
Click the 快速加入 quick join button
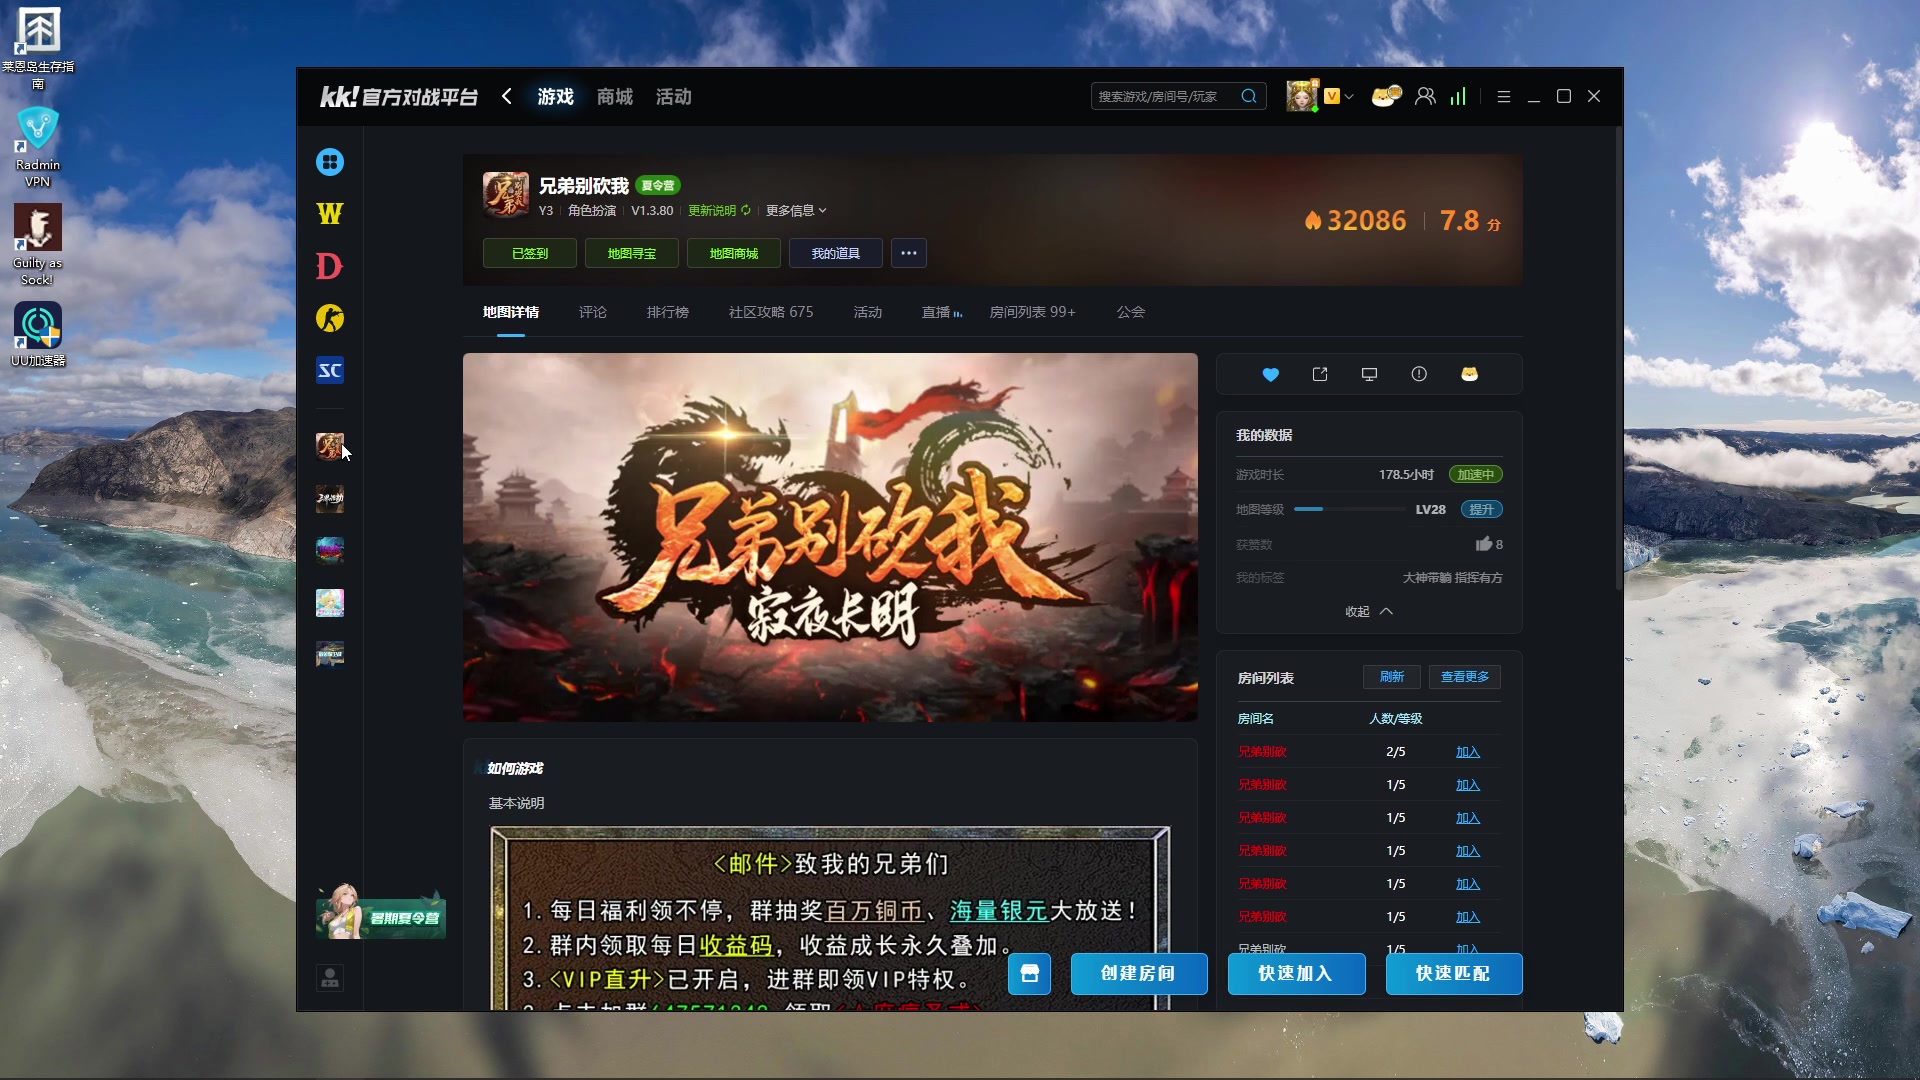pyautogui.click(x=1297, y=974)
